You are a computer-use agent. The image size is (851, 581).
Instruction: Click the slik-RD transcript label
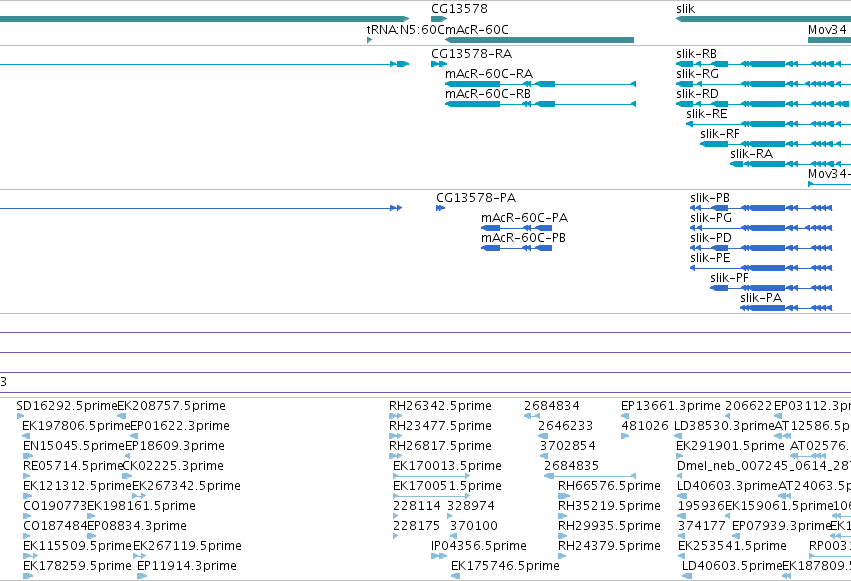click(x=697, y=94)
